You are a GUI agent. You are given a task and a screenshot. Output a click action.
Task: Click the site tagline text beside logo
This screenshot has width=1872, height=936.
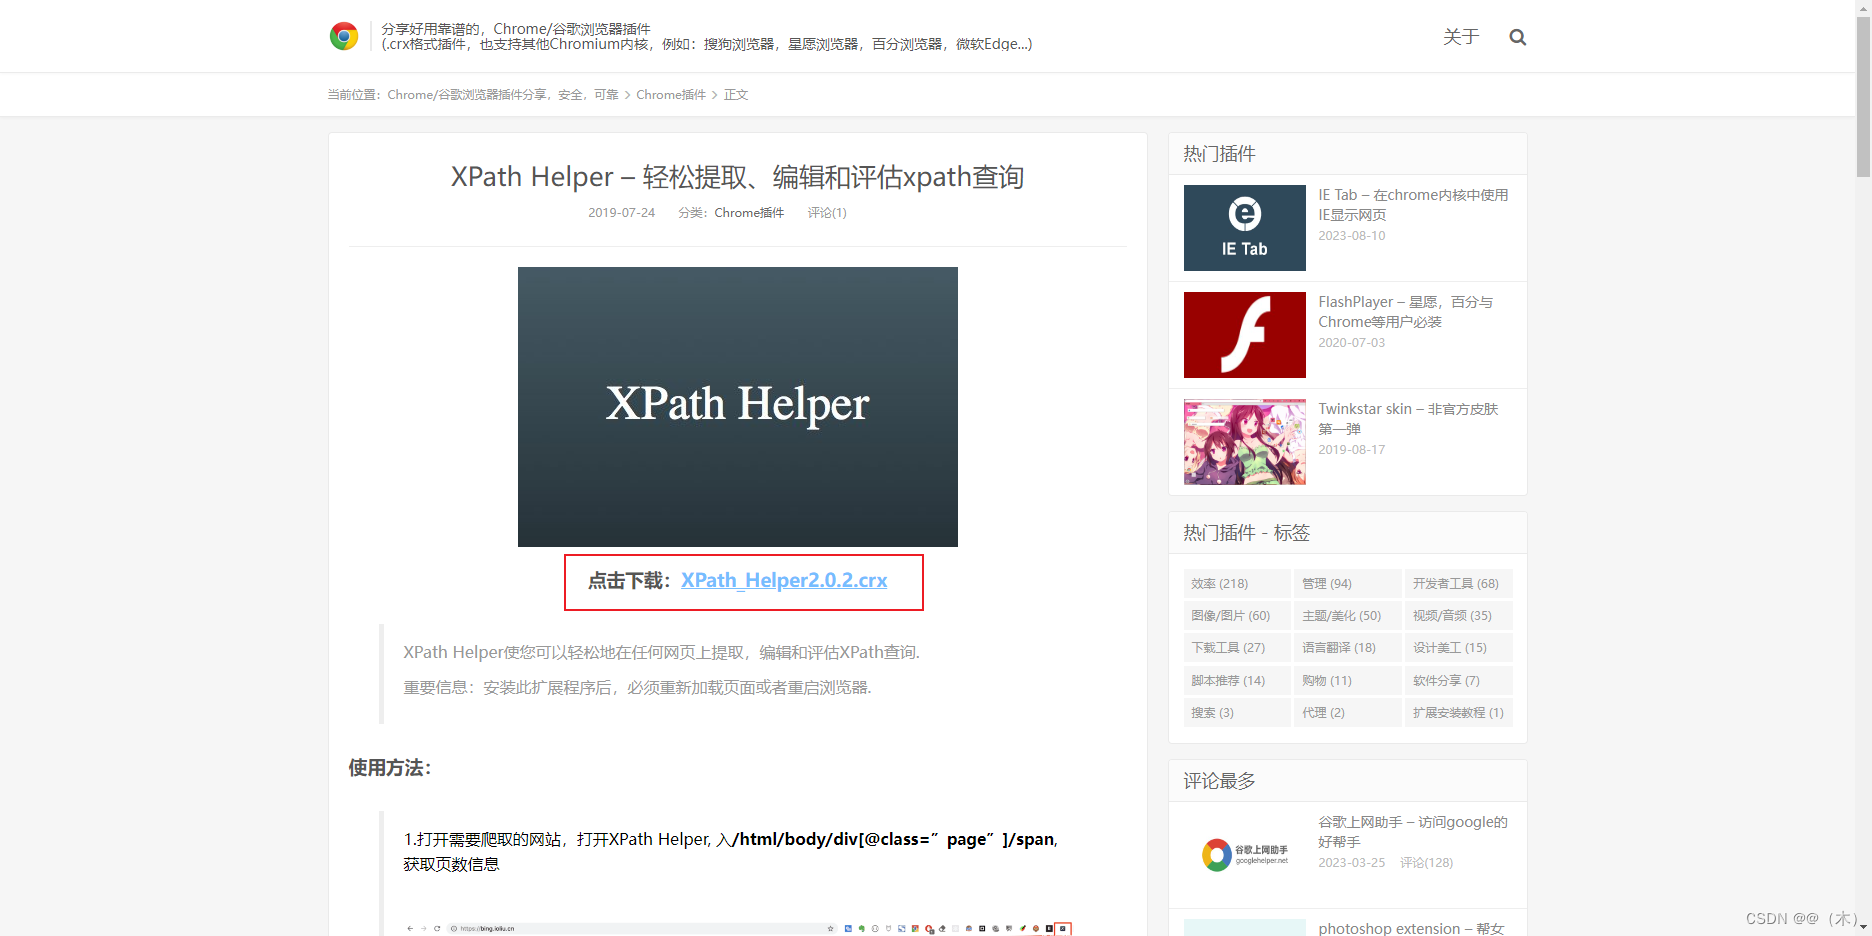[706, 37]
